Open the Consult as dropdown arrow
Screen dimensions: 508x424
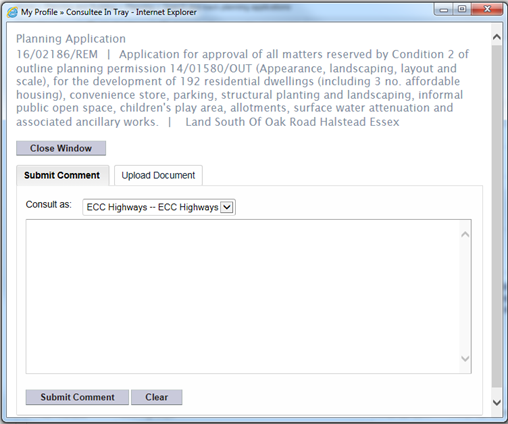pyautogui.click(x=227, y=207)
